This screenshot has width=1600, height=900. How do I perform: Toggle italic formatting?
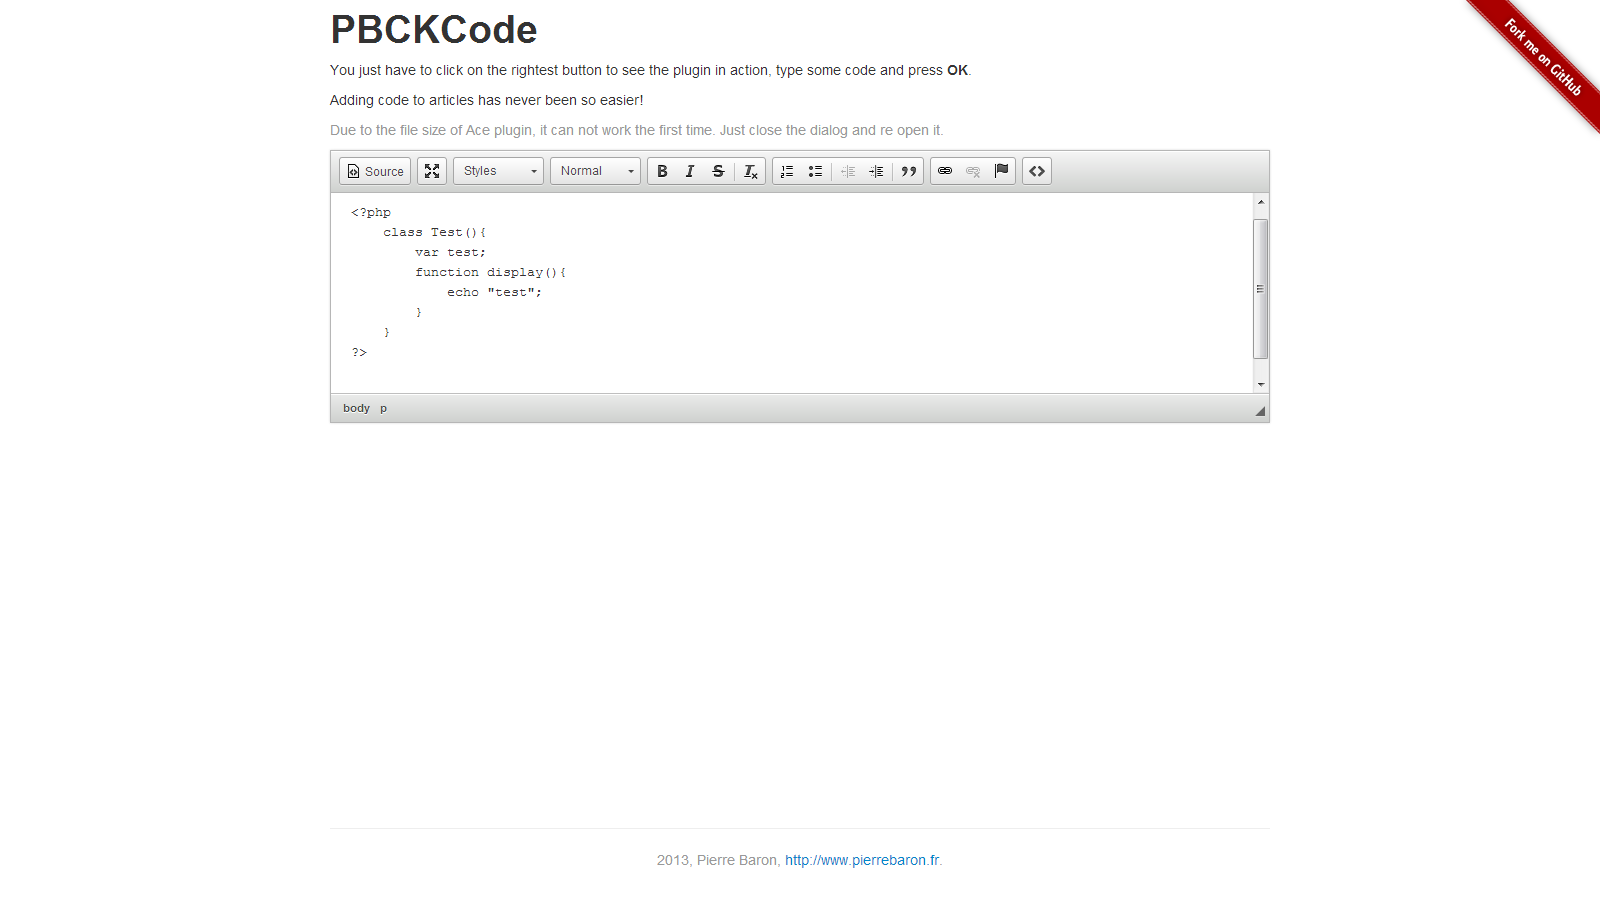tap(690, 171)
